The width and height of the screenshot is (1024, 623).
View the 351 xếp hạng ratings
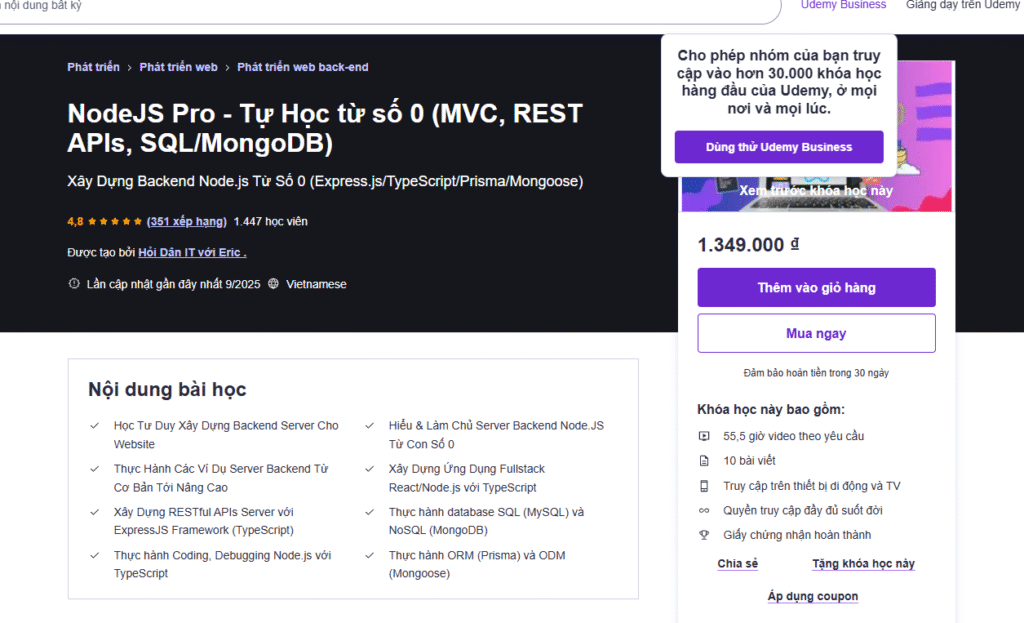point(186,222)
